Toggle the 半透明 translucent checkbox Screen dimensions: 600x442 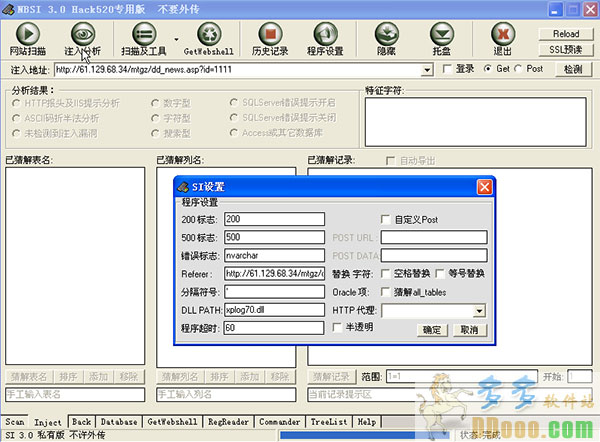[x=337, y=328]
